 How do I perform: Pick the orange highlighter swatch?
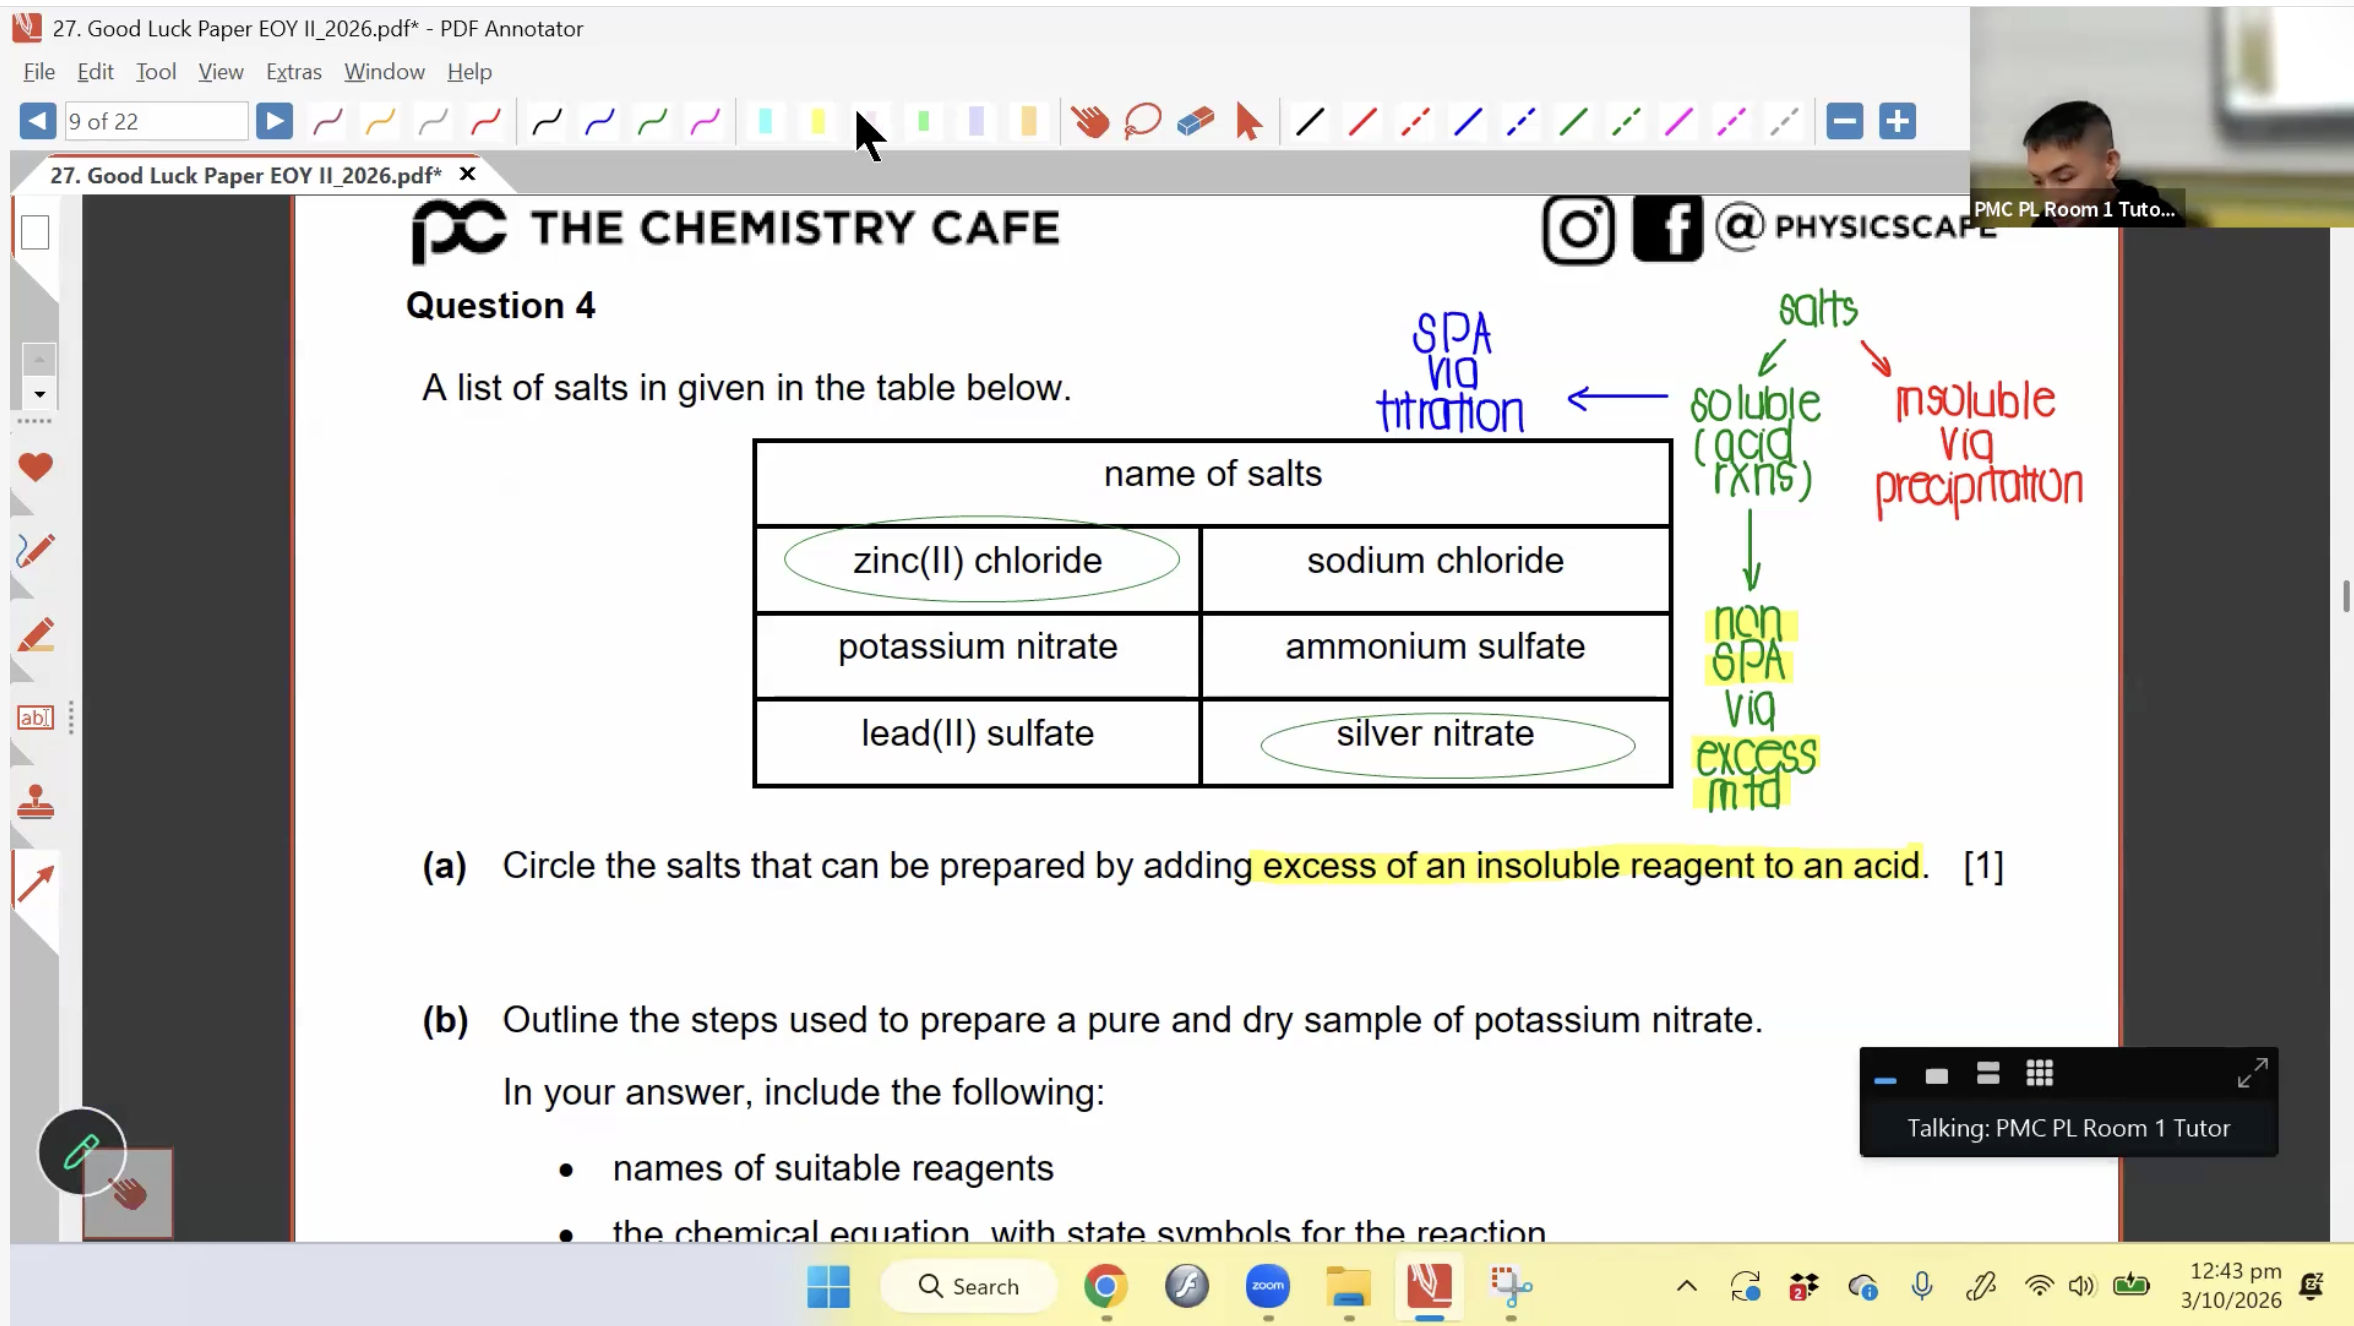[x=1028, y=122]
